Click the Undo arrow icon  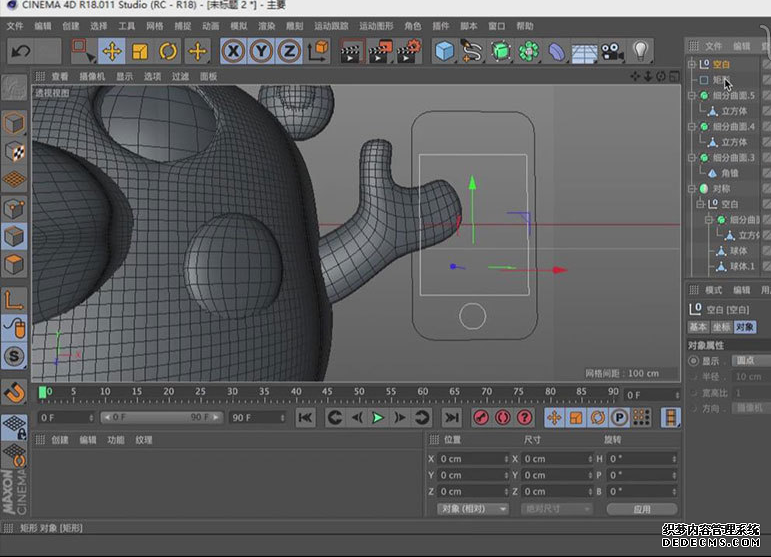click(x=21, y=51)
